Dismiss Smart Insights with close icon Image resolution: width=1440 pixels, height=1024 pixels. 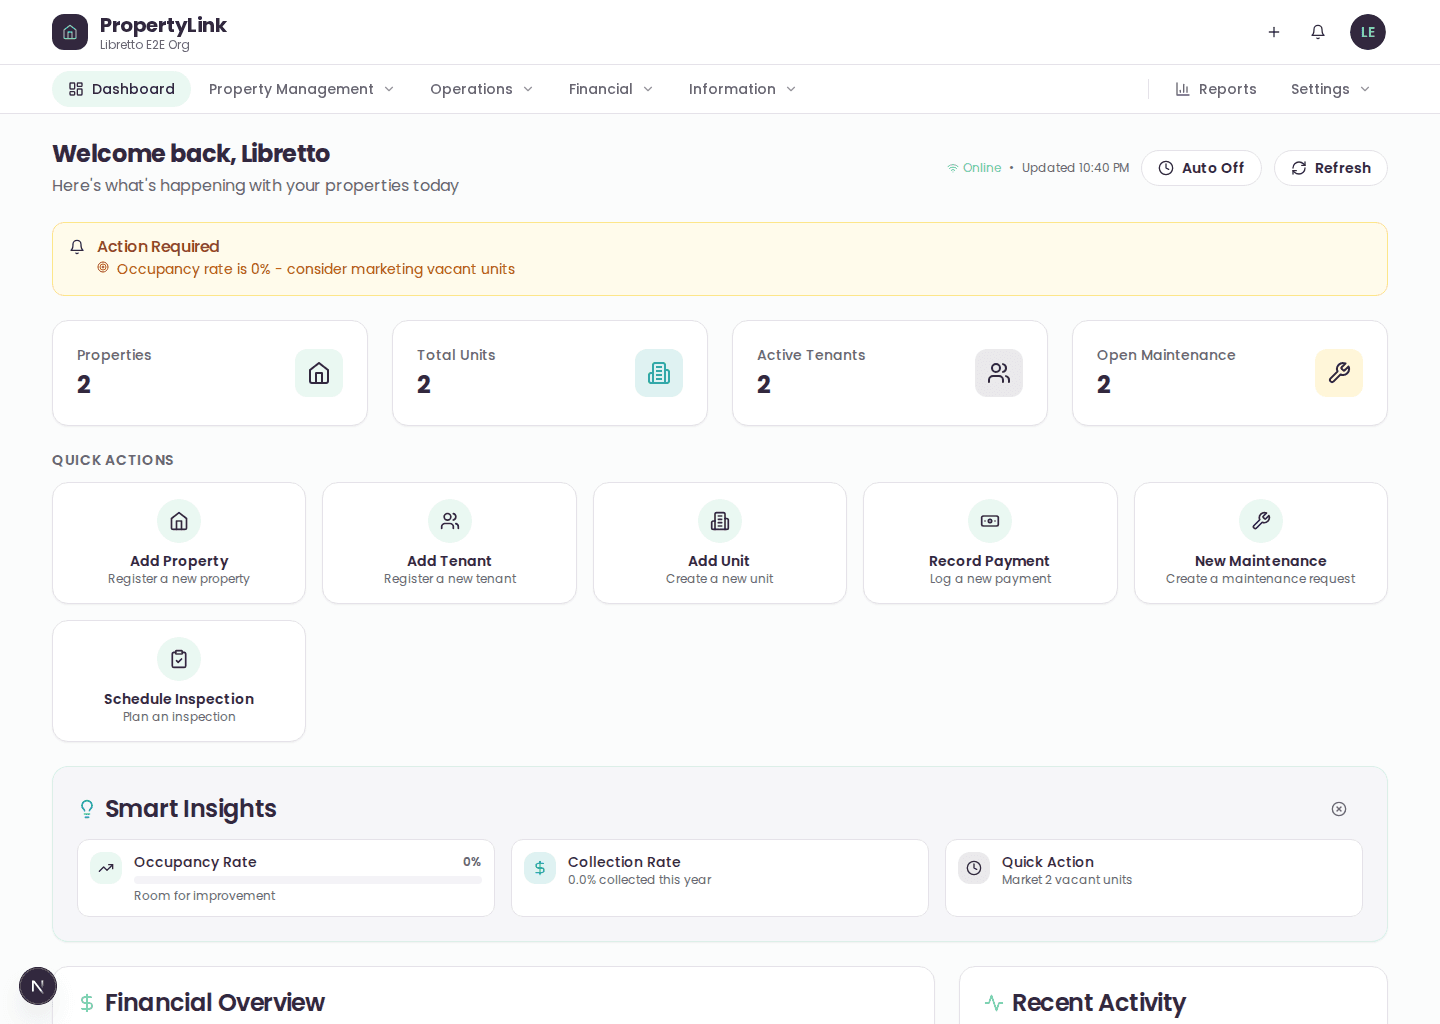point(1339,809)
